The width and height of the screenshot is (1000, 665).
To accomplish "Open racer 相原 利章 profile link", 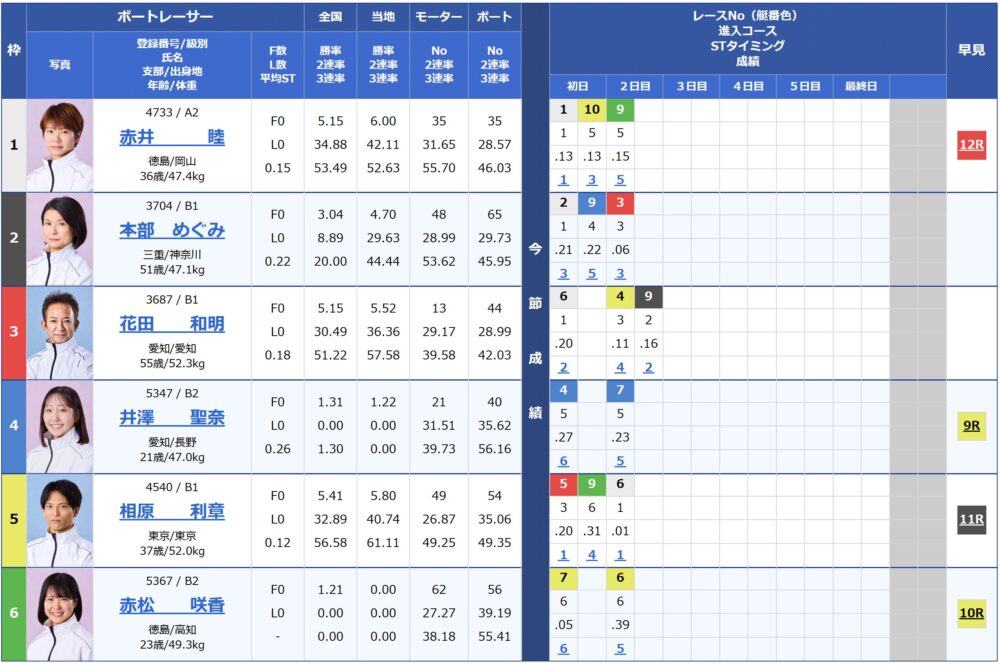I will (172, 511).
